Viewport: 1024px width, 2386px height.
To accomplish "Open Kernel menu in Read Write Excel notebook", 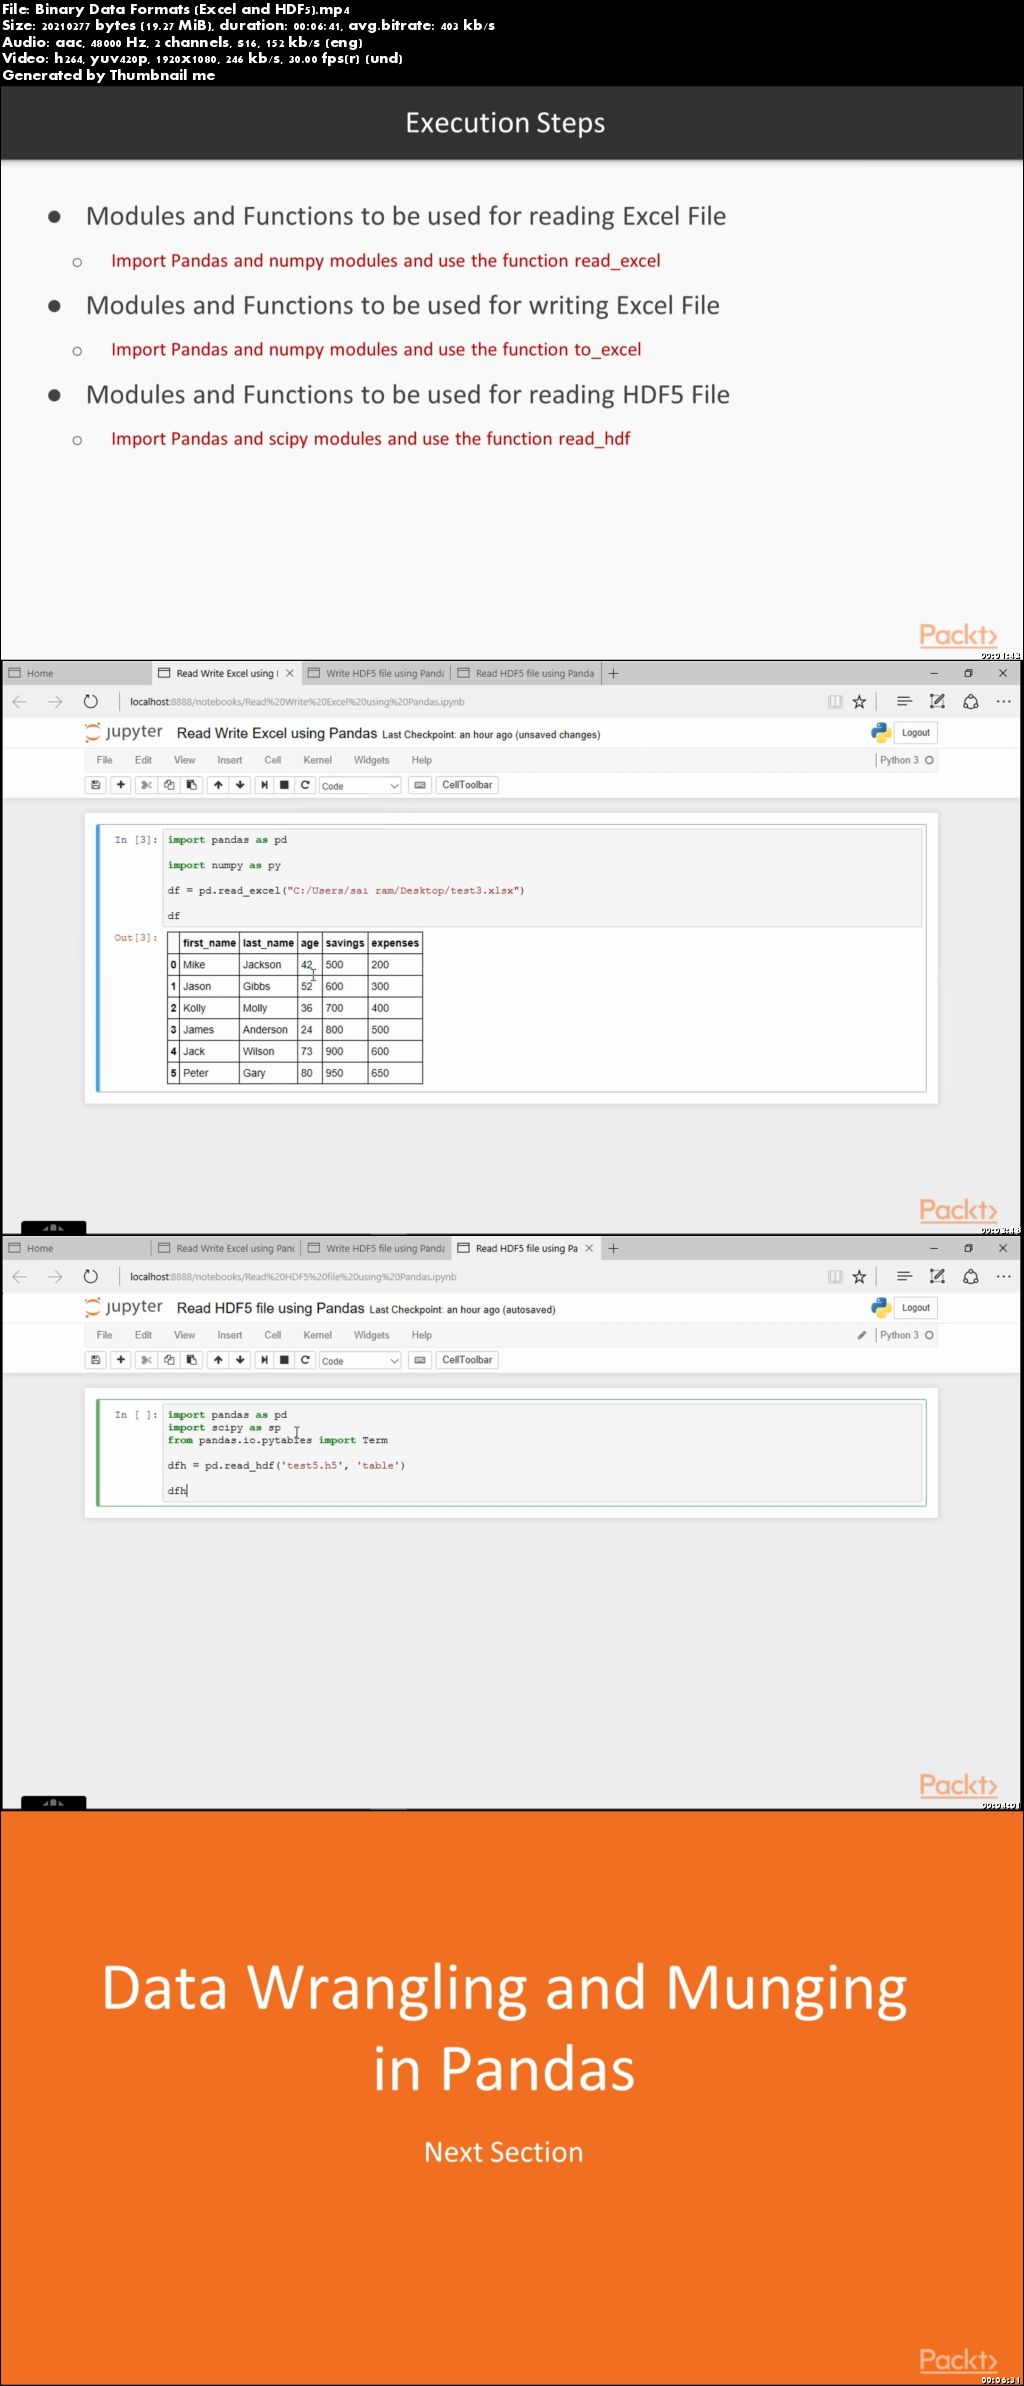I will [x=317, y=760].
